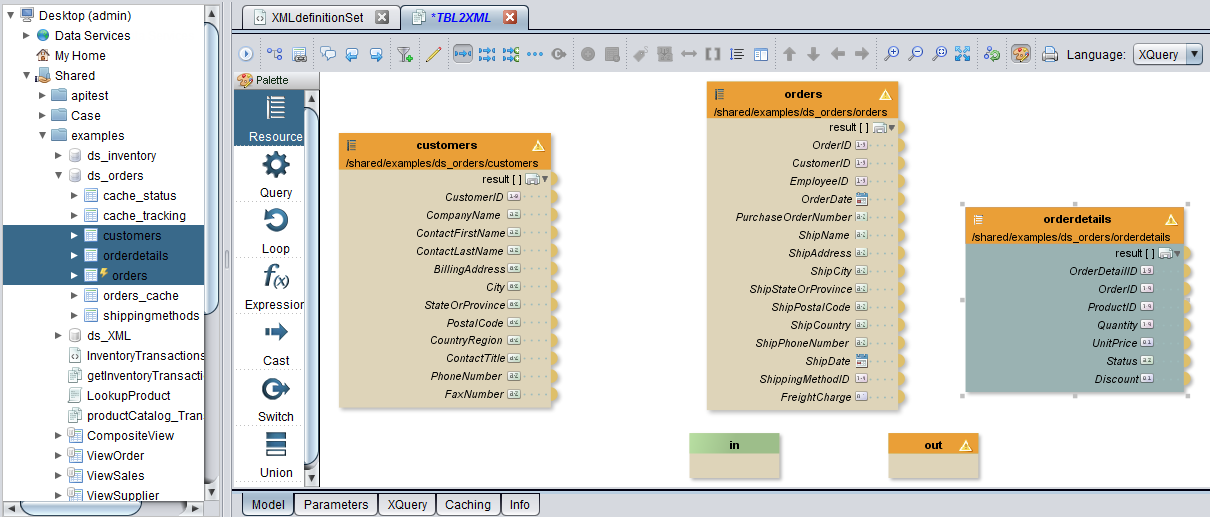Click the Execute play icon in toolbar
Screen dimensions: 1210x517
pyautogui.click(x=246, y=54)
